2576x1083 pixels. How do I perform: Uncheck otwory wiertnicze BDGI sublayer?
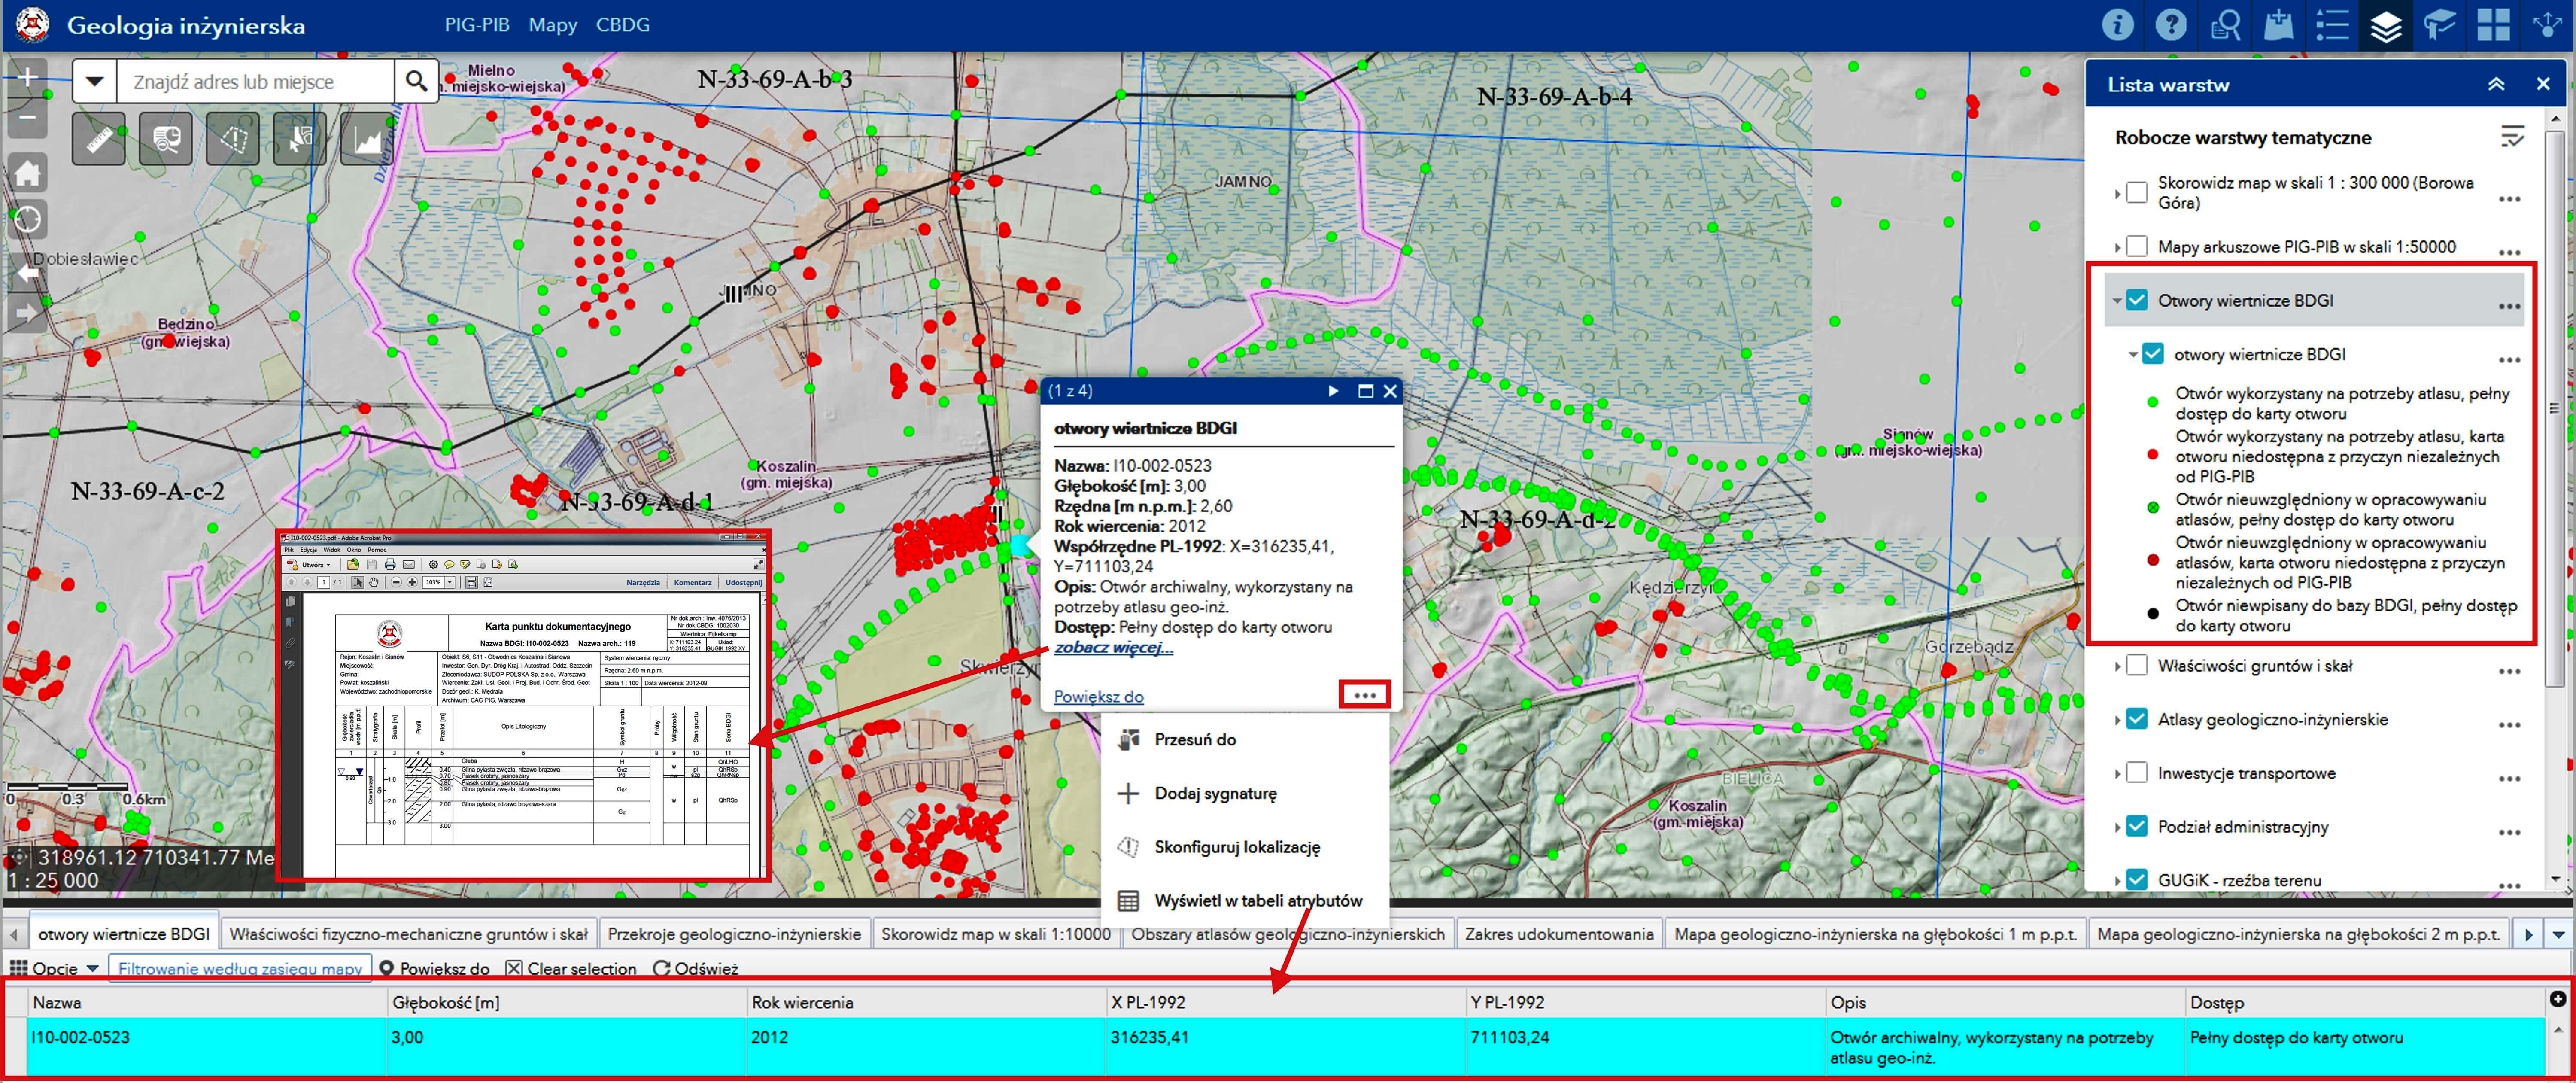tap(2153, 354)
